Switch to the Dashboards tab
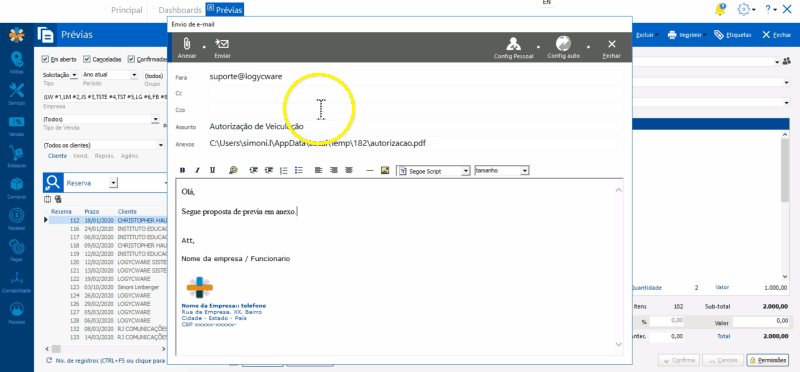 pos(180,10)
